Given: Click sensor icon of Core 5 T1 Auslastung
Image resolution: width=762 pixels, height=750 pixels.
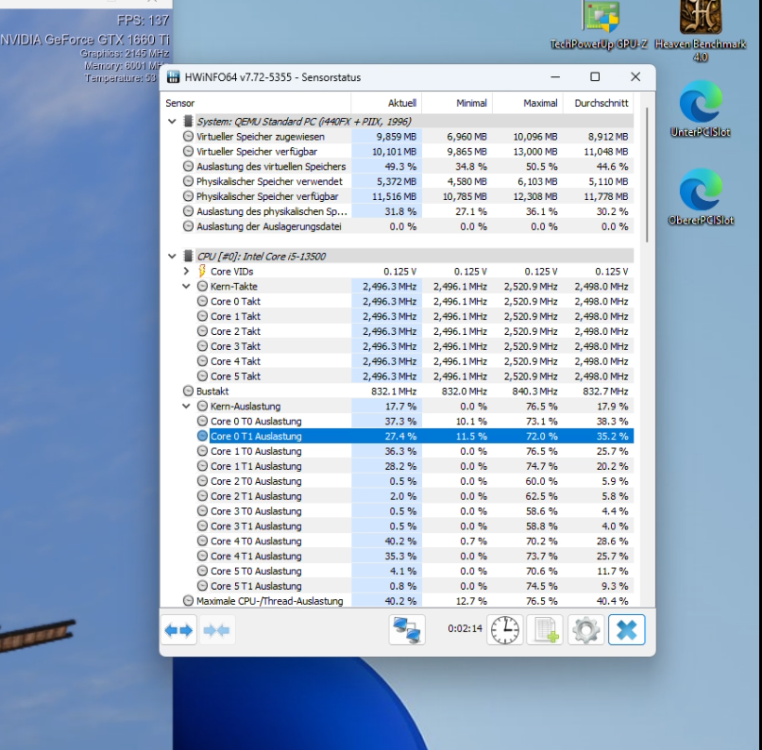Looking at the screenshot, I should pos(202,585).
